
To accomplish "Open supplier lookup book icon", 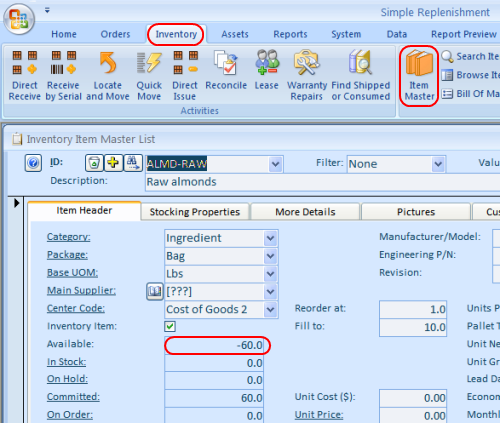I will pyautogui.click(x=154, y=292).
